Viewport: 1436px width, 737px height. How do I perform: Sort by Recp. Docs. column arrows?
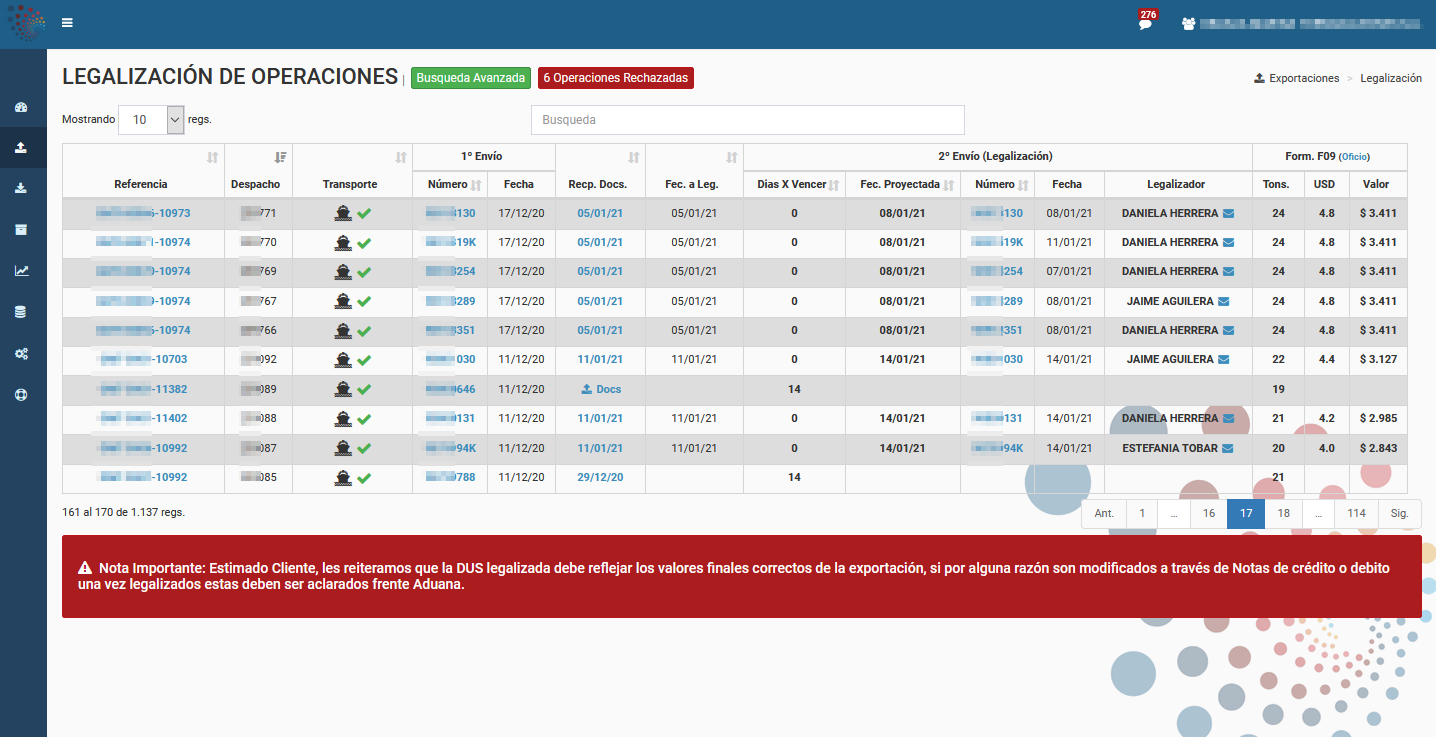634,157
